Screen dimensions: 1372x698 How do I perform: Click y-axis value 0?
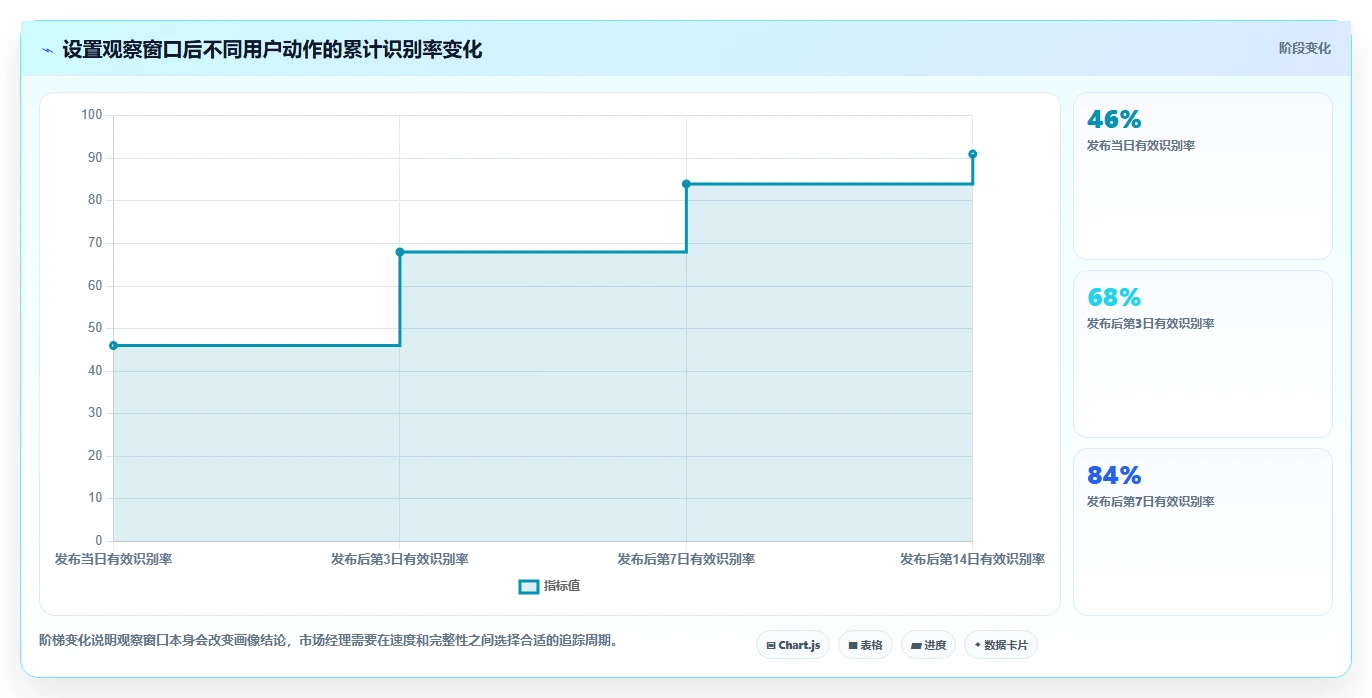(99, 541)
